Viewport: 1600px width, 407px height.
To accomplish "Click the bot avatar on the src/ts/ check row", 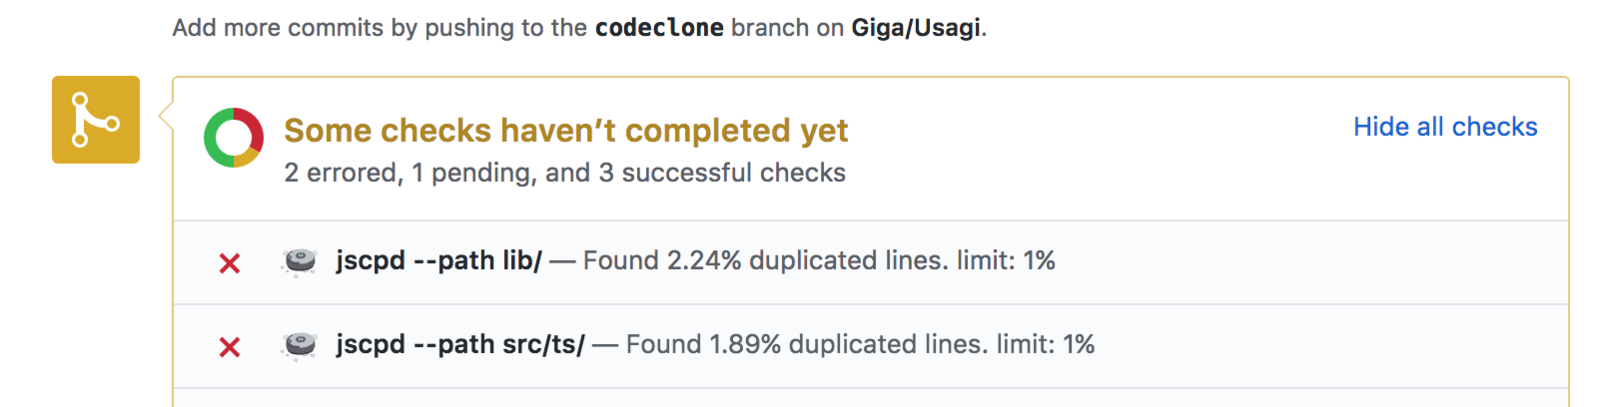I will 299,346.
